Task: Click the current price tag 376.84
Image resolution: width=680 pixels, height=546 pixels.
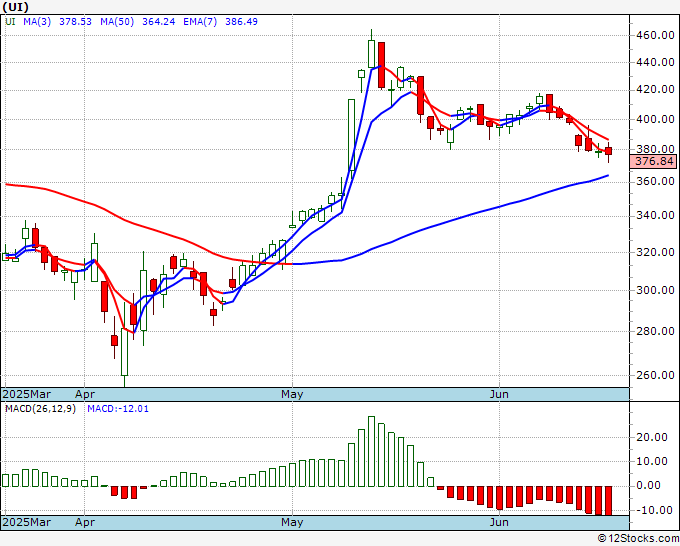Action: pos(653,162)
